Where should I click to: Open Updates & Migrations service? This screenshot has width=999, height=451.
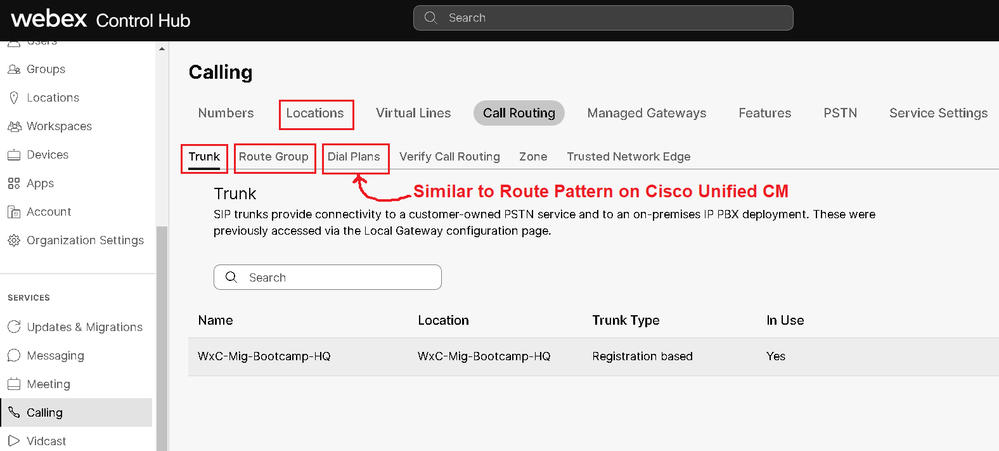coord(85,327)
